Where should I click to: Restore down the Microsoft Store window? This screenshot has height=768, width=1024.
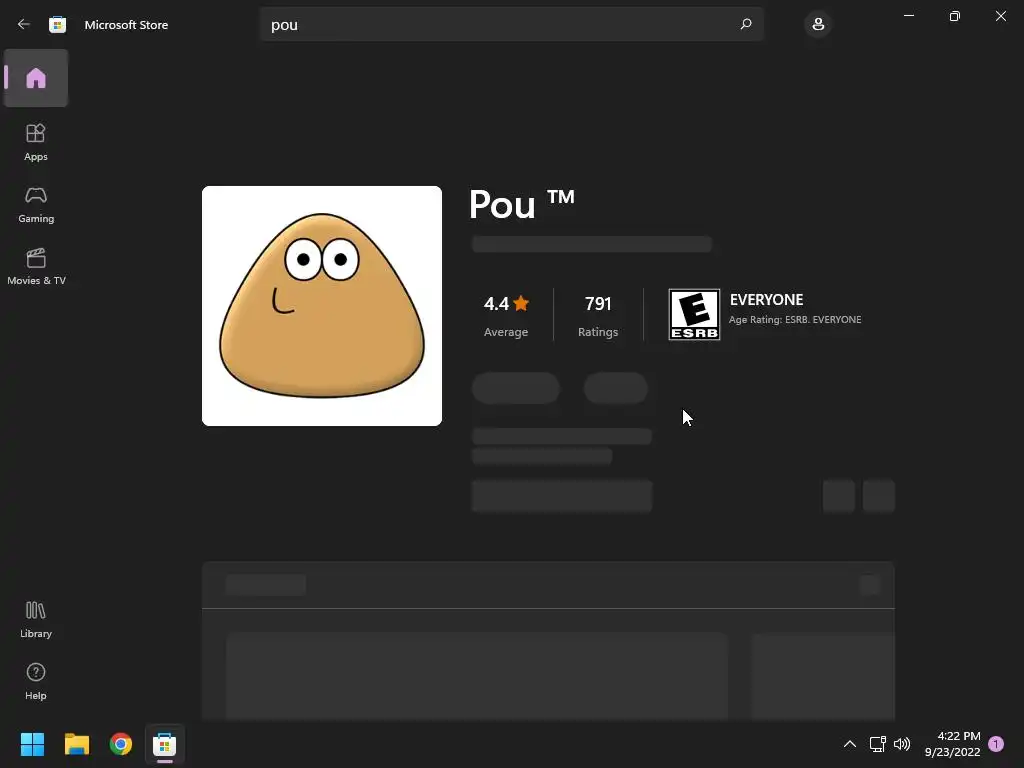(x=955, y=16)
